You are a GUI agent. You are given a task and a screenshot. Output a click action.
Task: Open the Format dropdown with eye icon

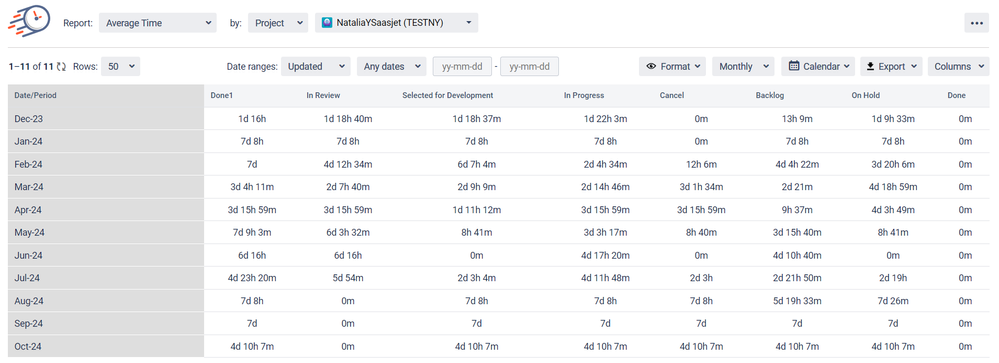672,66
